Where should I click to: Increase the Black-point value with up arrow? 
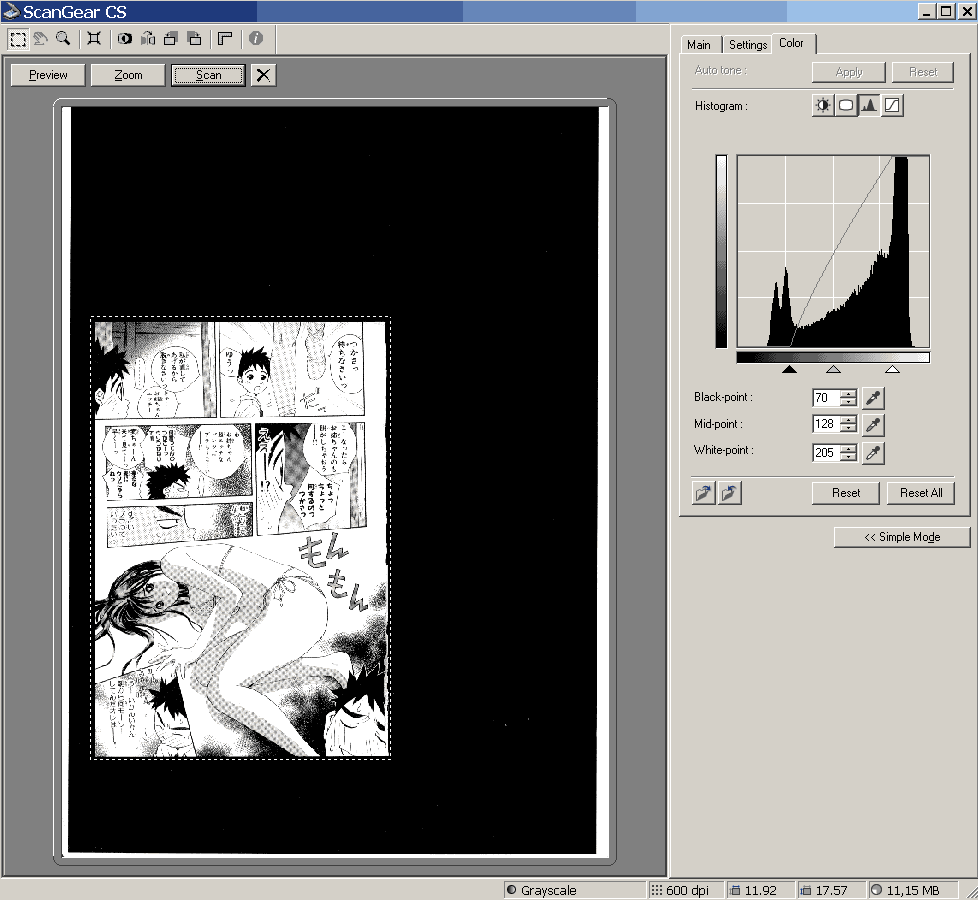click(848, 394)
